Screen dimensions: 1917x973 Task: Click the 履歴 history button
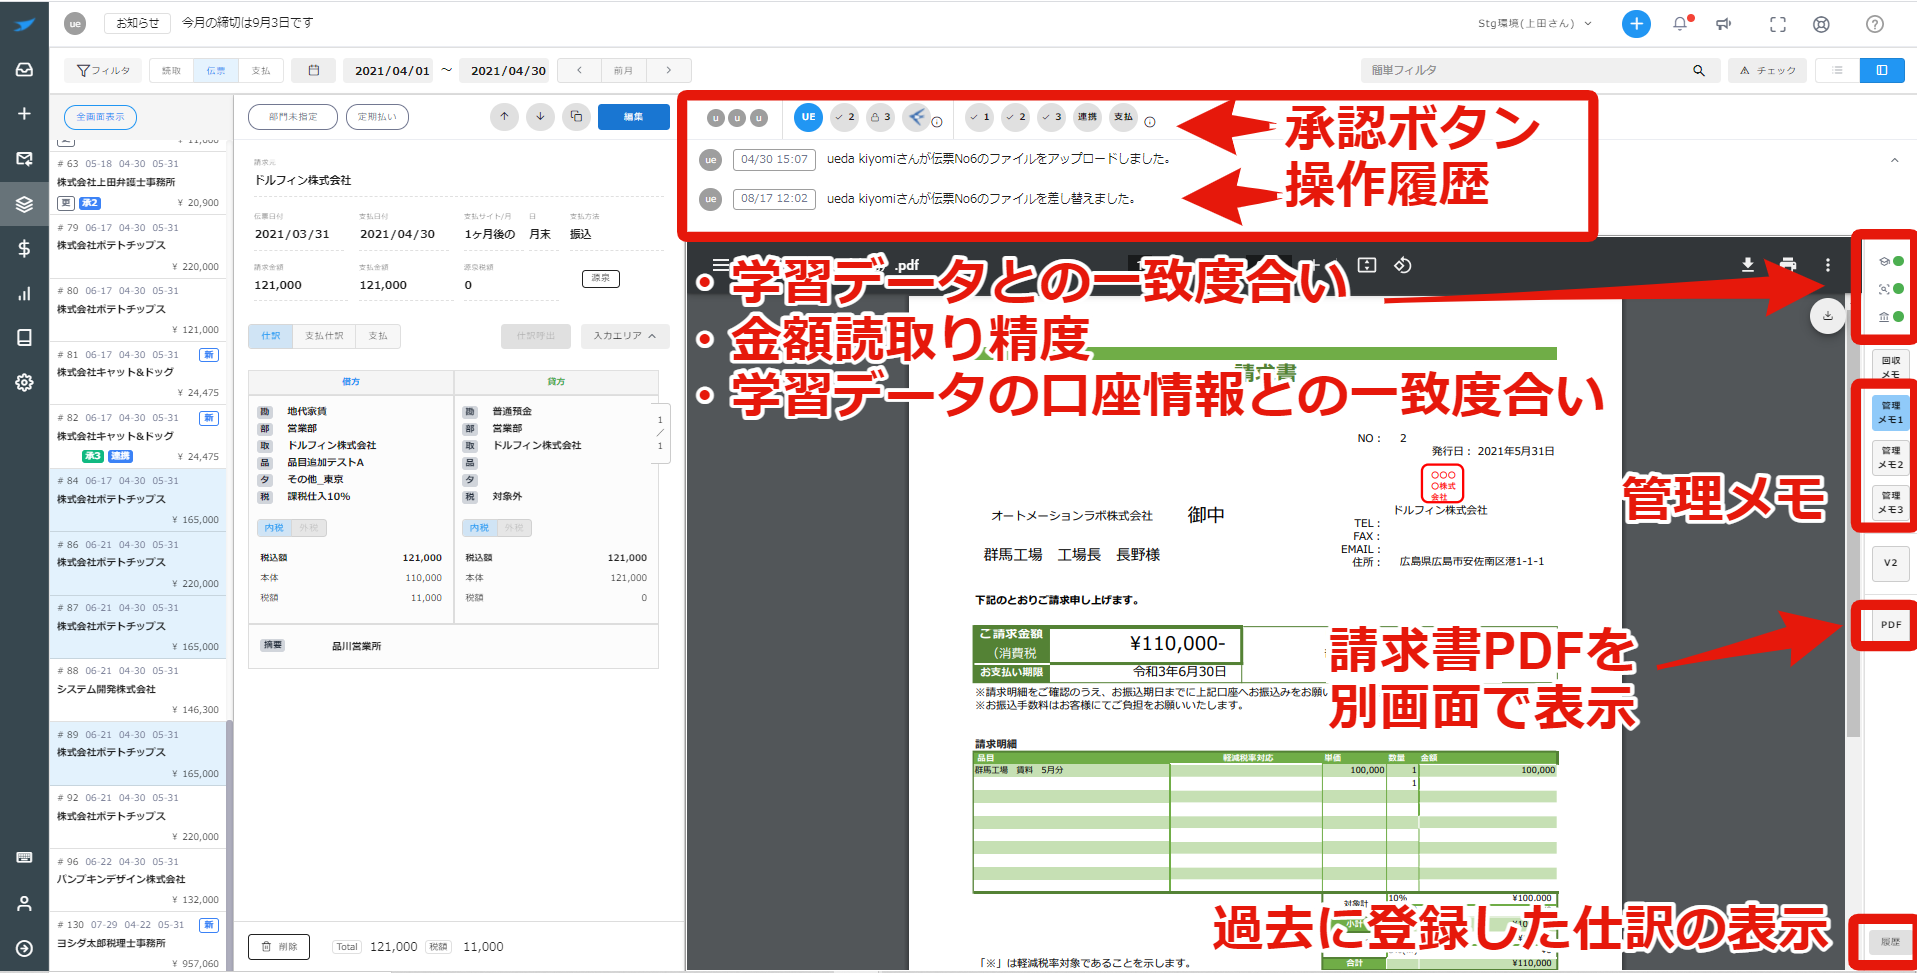coord(1890,942)
